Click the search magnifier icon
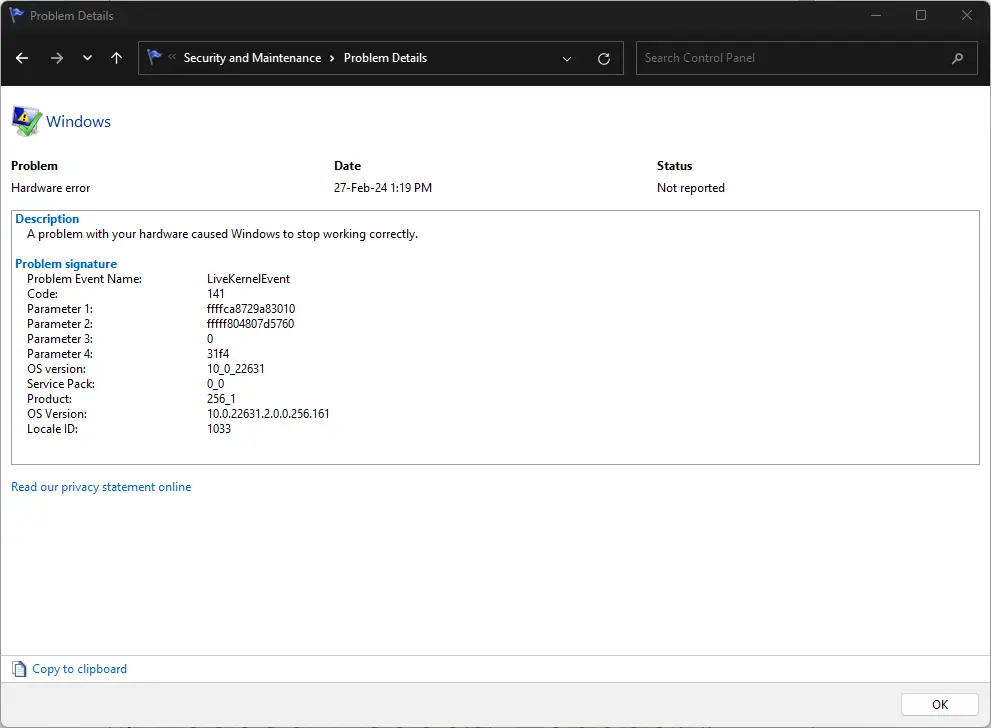 957,58
